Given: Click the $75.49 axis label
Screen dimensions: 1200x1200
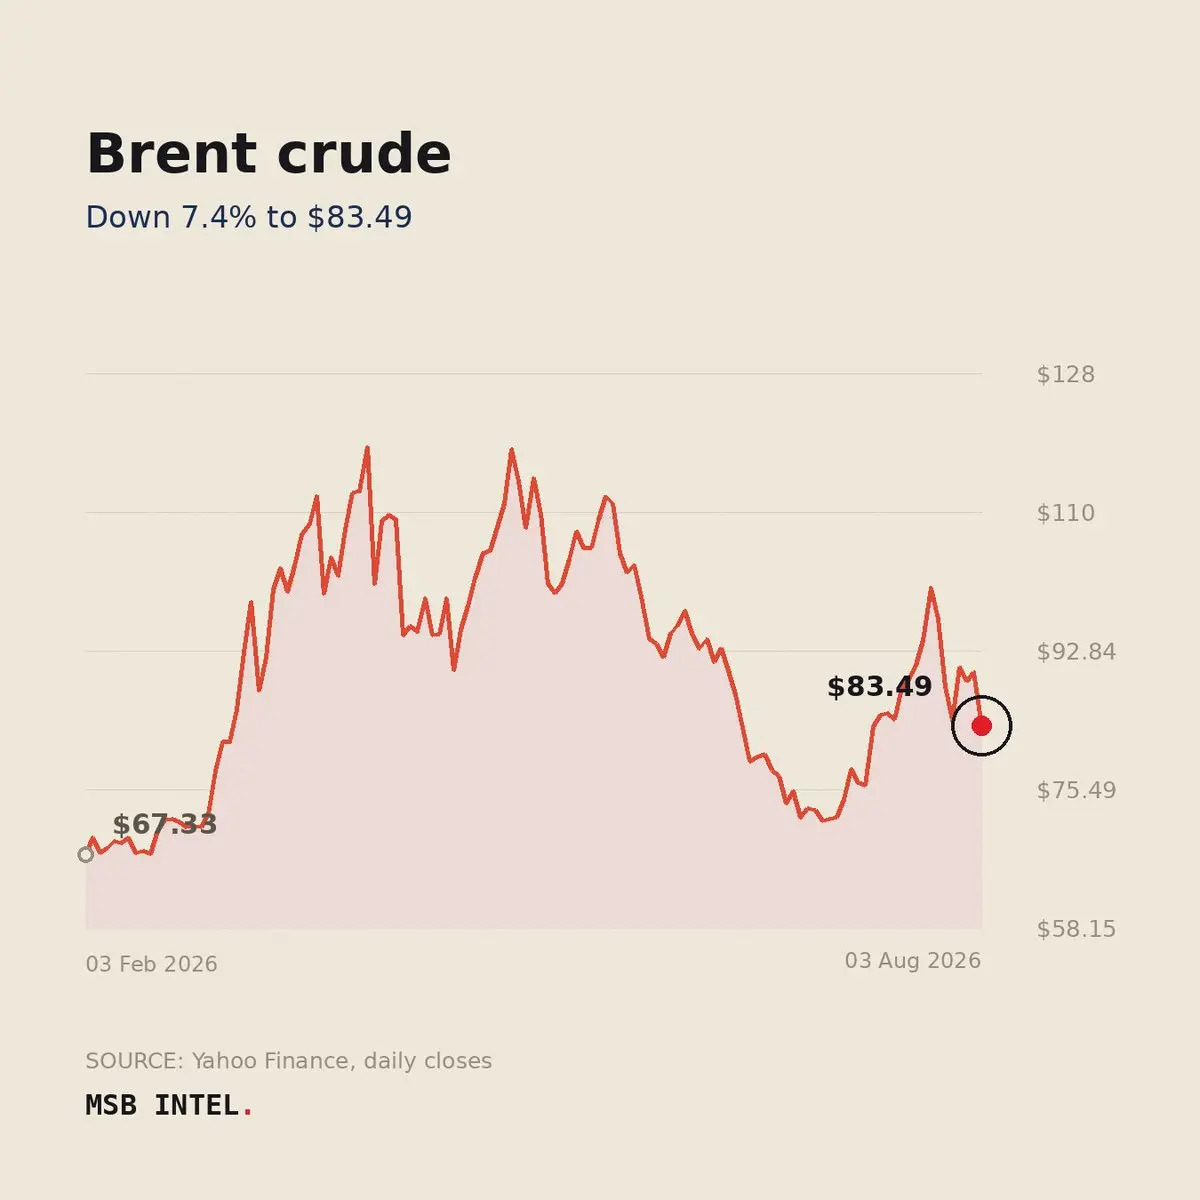Looking at the screenshot, I should coord(1076,791).
